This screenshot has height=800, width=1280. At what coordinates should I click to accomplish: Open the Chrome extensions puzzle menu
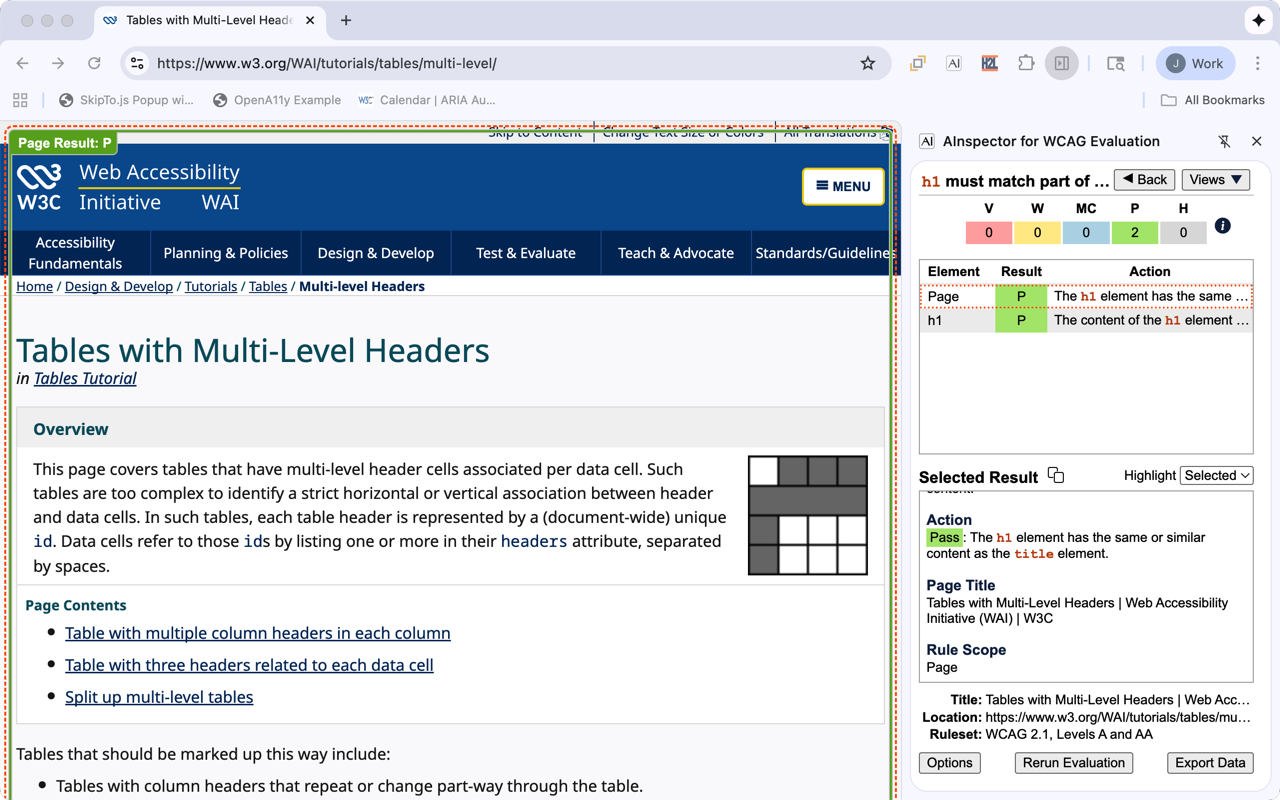click(x=1025, y=63)
